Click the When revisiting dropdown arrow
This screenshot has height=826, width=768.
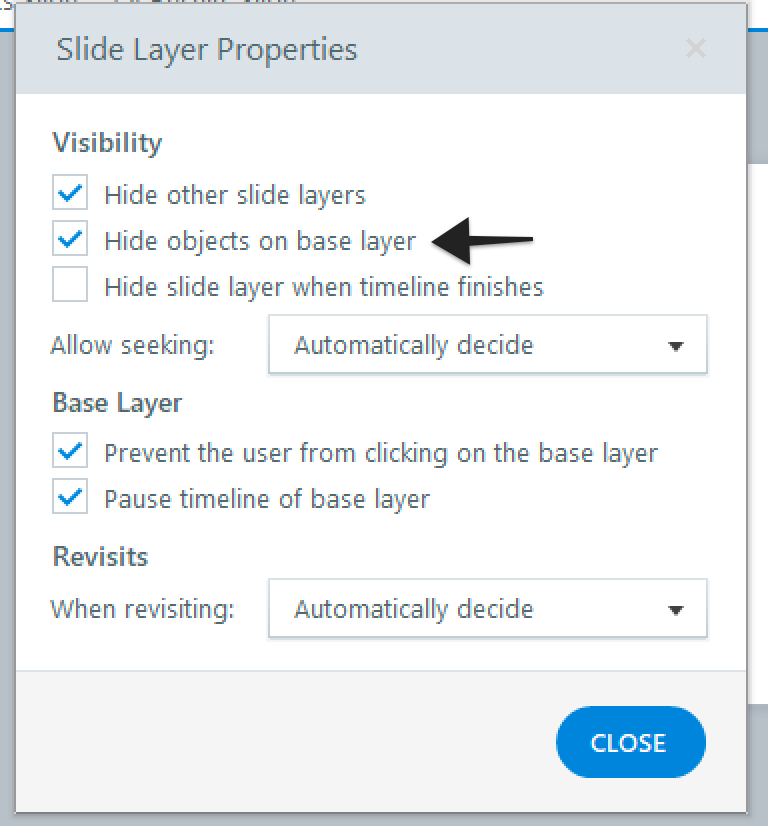click(x=676, y=610)
